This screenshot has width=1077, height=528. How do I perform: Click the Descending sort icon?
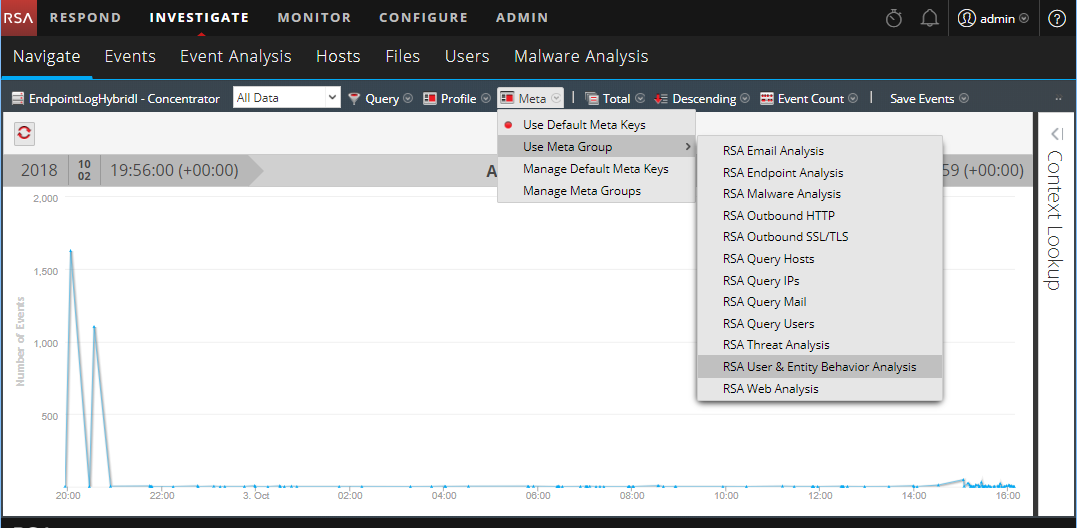[661, 99]
